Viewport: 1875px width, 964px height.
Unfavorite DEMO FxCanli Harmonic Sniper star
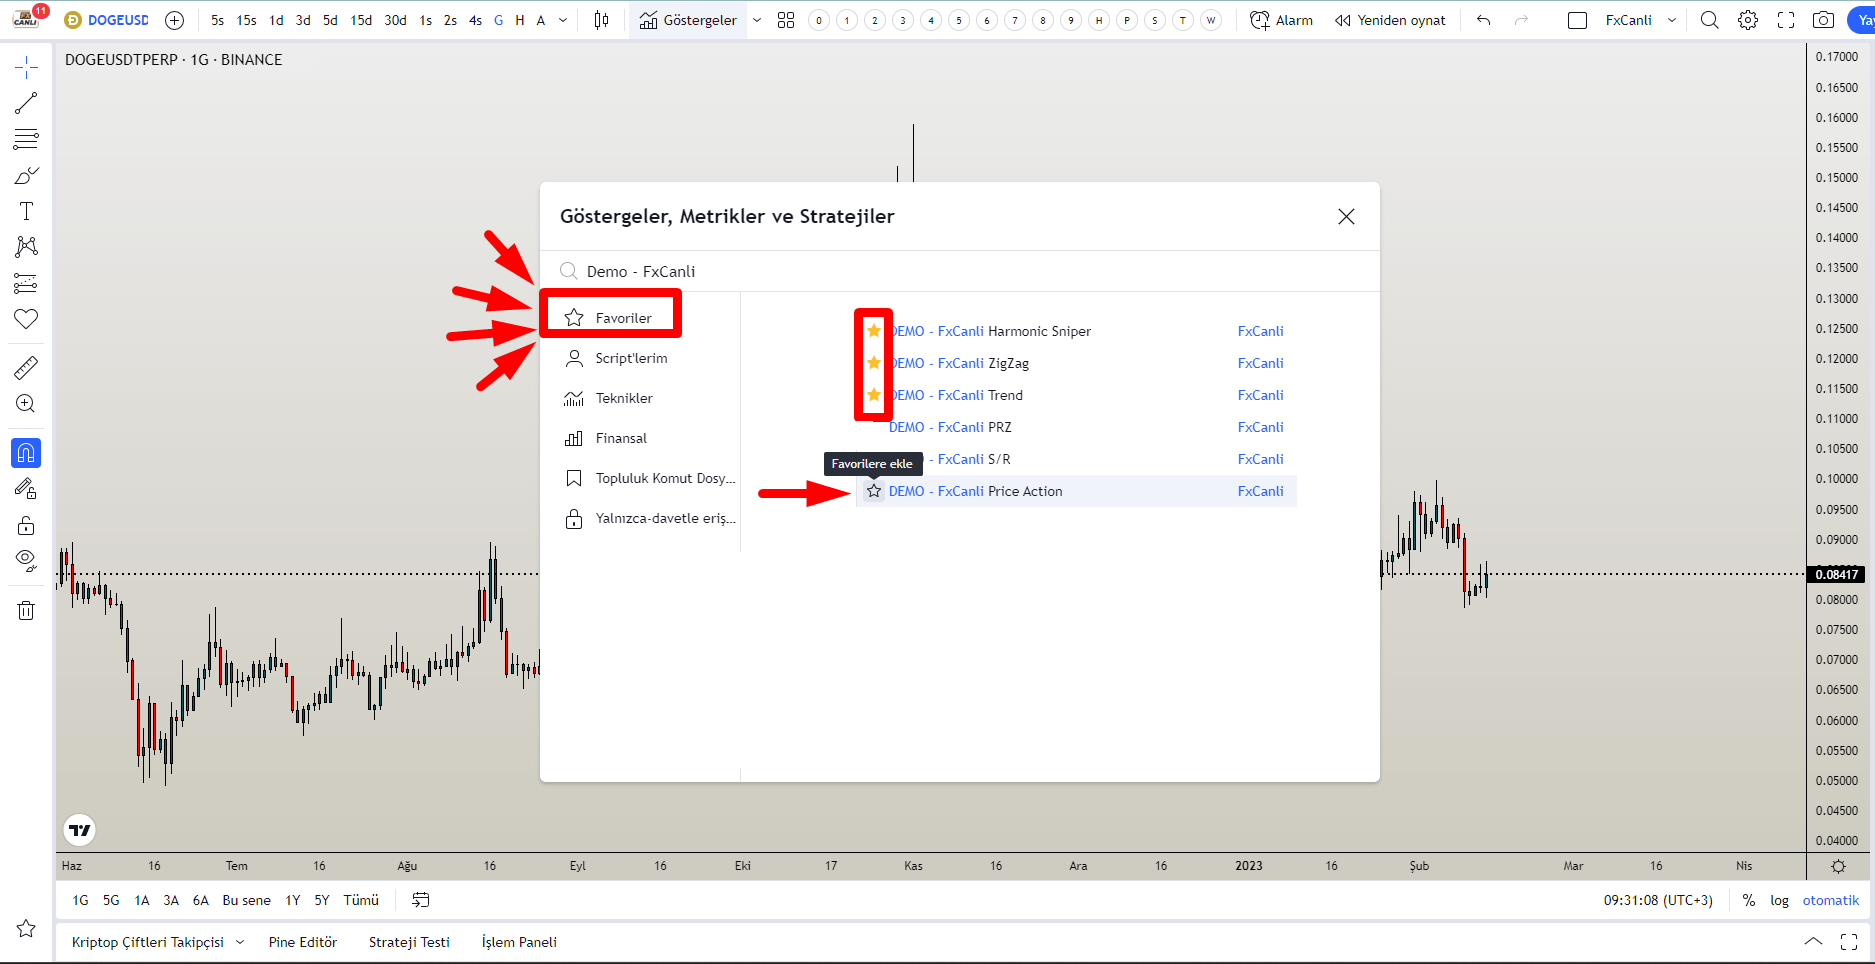874,331
